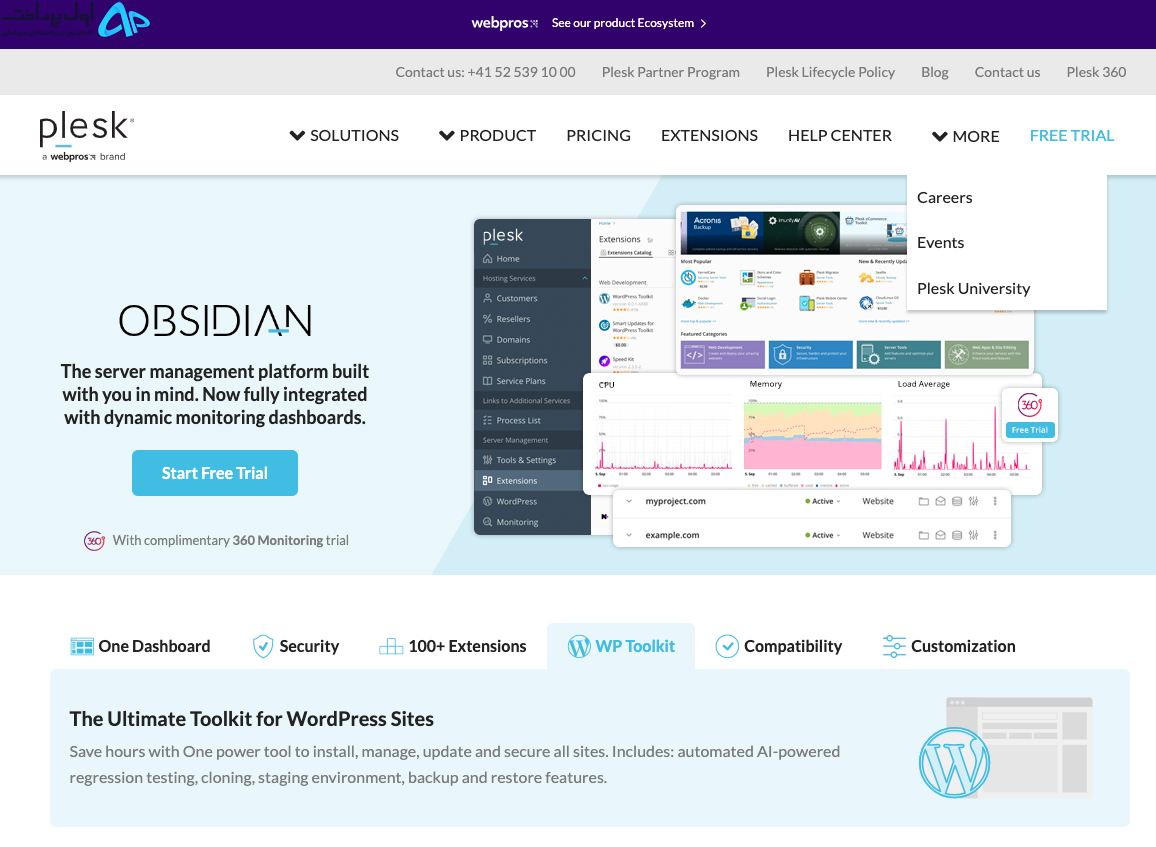The width and height of the screenshot is (1156, 847).
Task: Click the arrow beside See our product Ecosystem
Action: 703,24
